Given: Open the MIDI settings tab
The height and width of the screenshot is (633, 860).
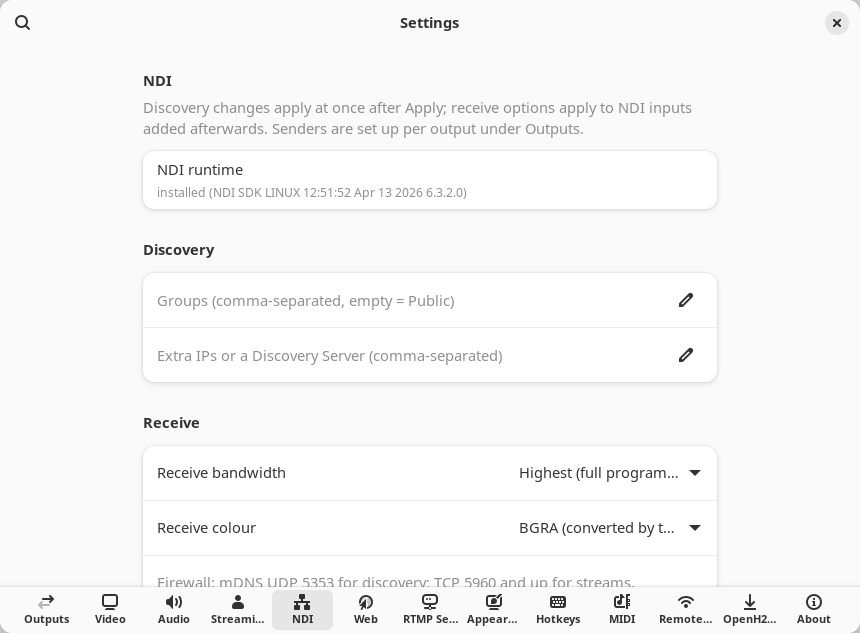Looking at the screenshot, I should (622, 609).
